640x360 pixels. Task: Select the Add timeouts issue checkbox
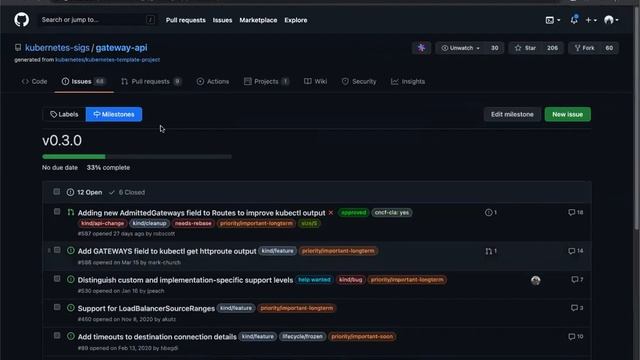click(x=57, y=336)
